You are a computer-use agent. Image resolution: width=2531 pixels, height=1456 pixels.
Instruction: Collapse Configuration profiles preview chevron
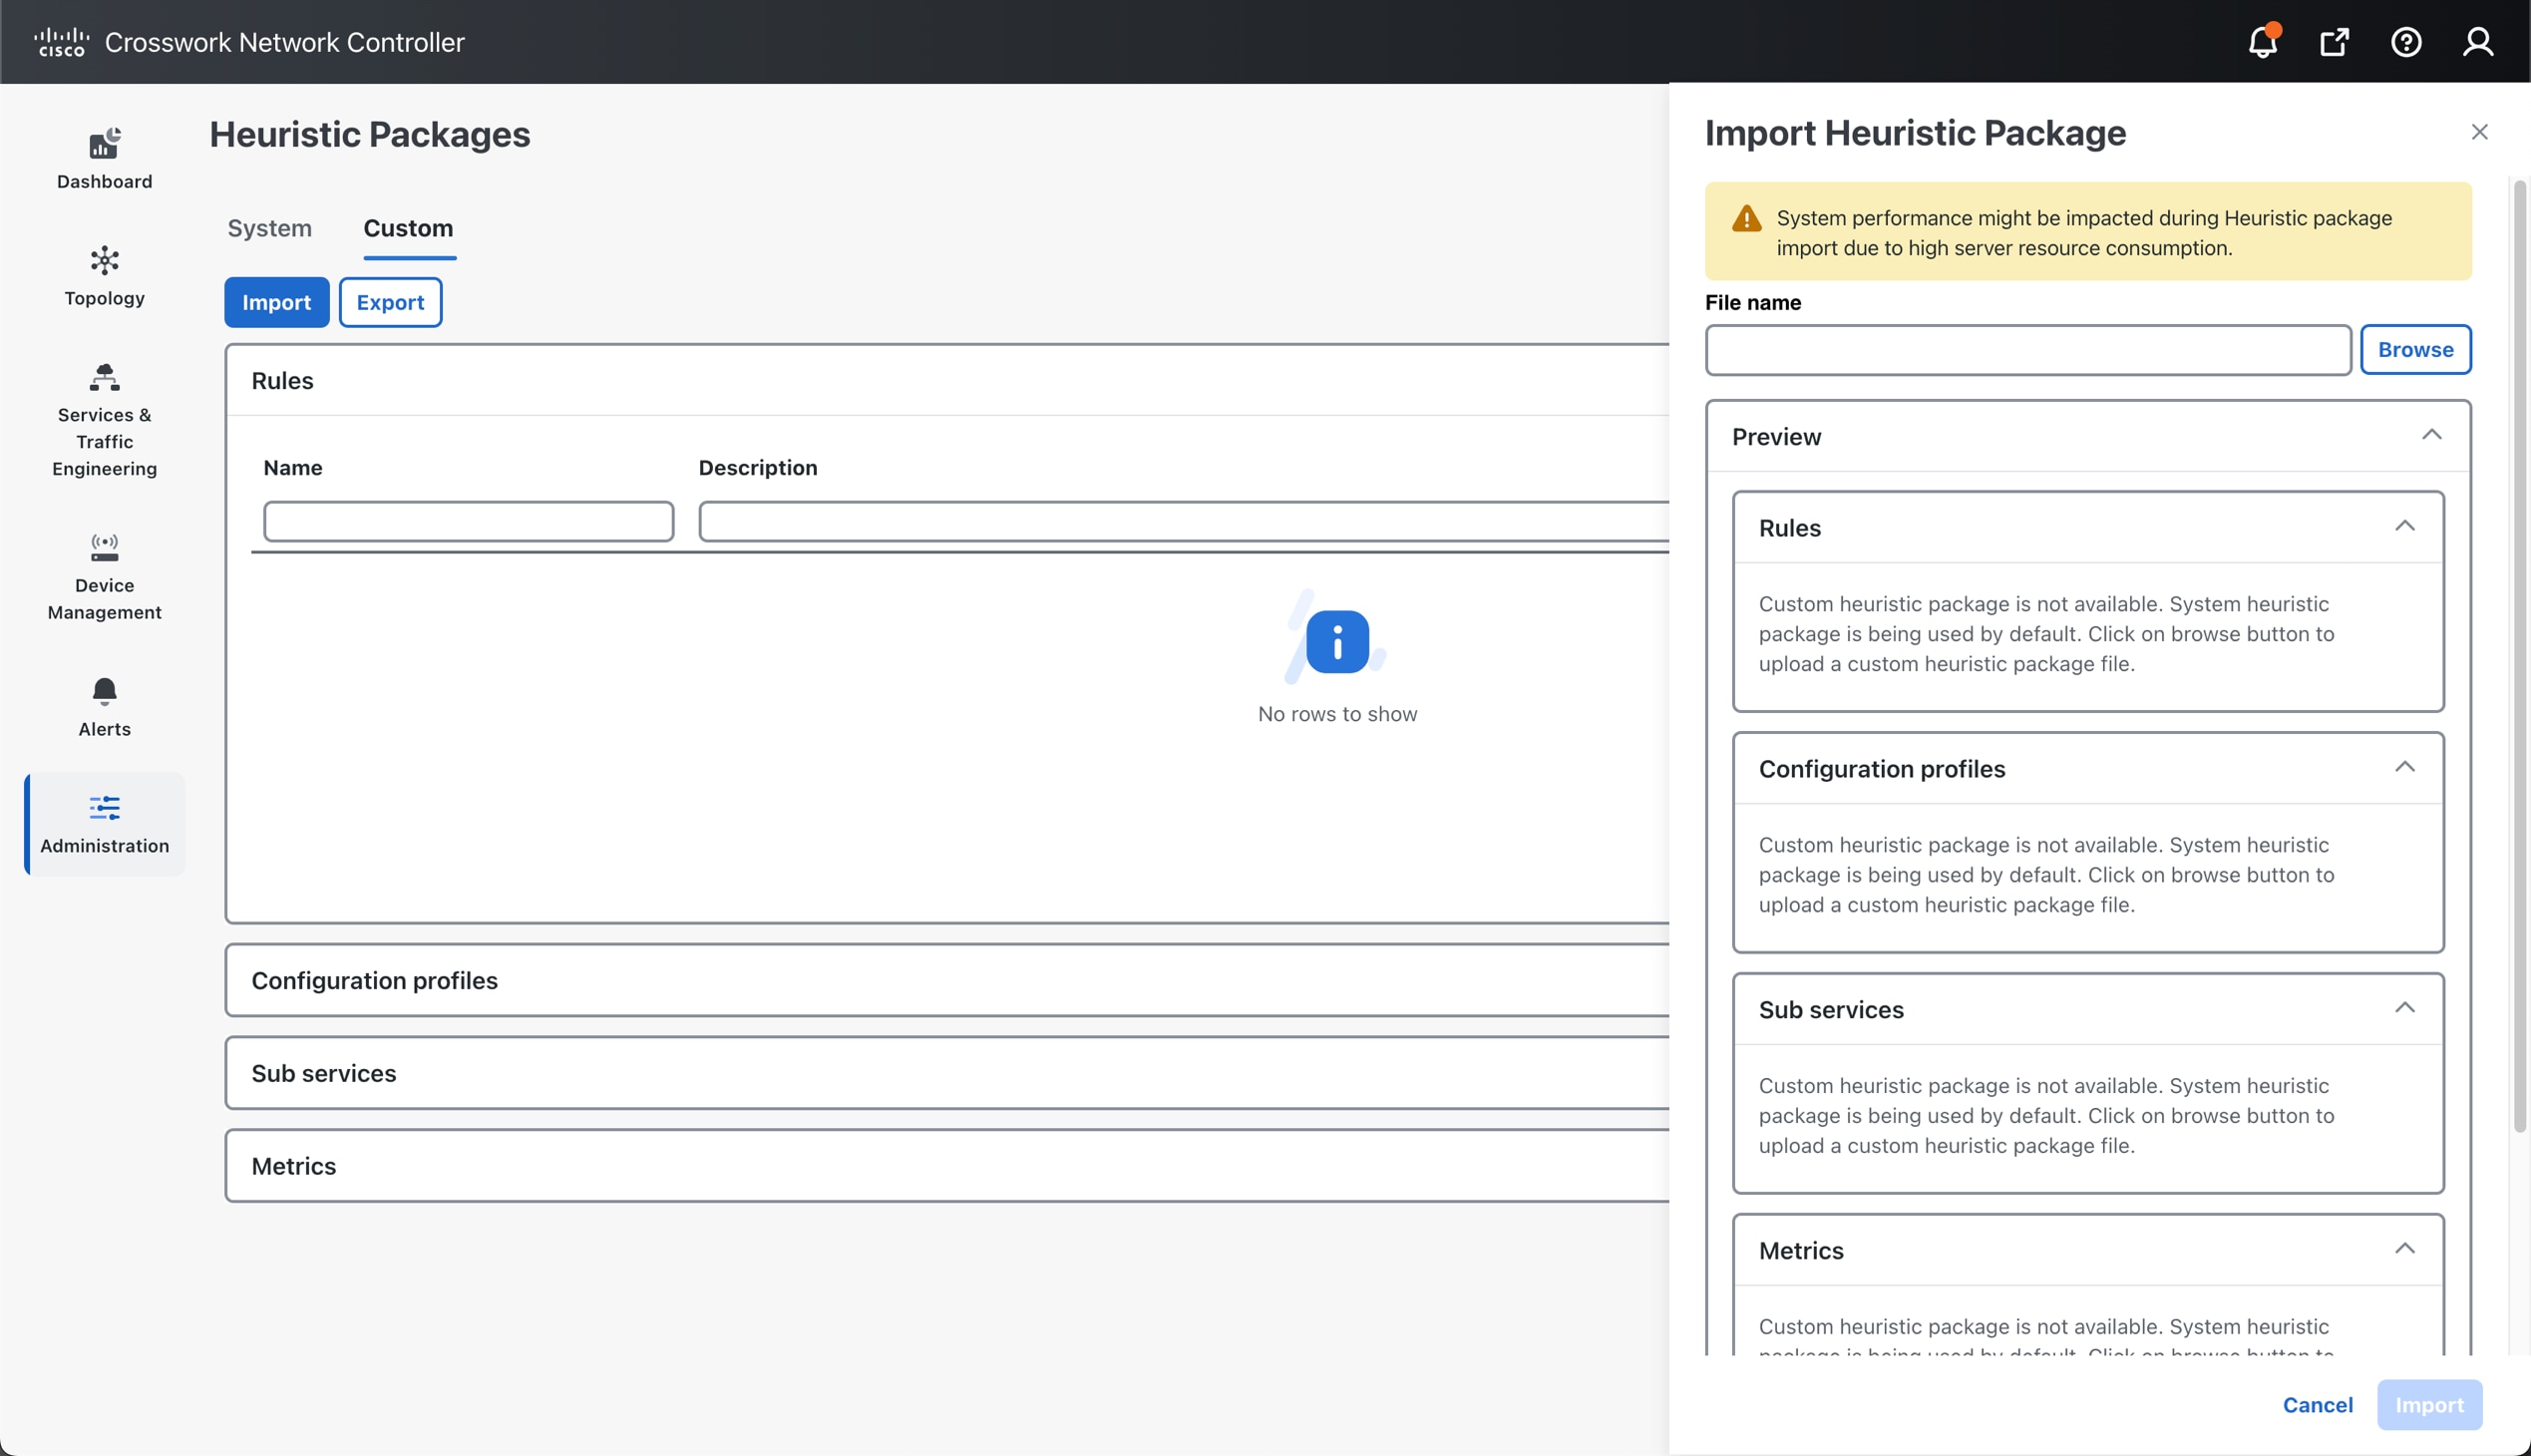pos(2404,767)
